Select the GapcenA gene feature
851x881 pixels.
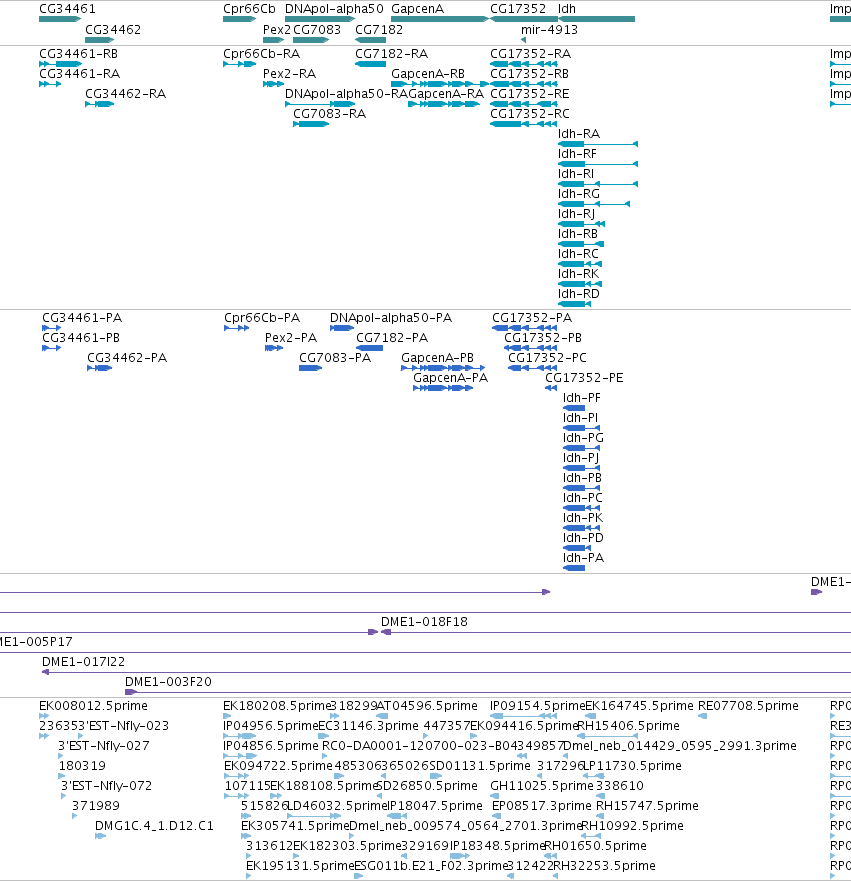tap(440, 19)
